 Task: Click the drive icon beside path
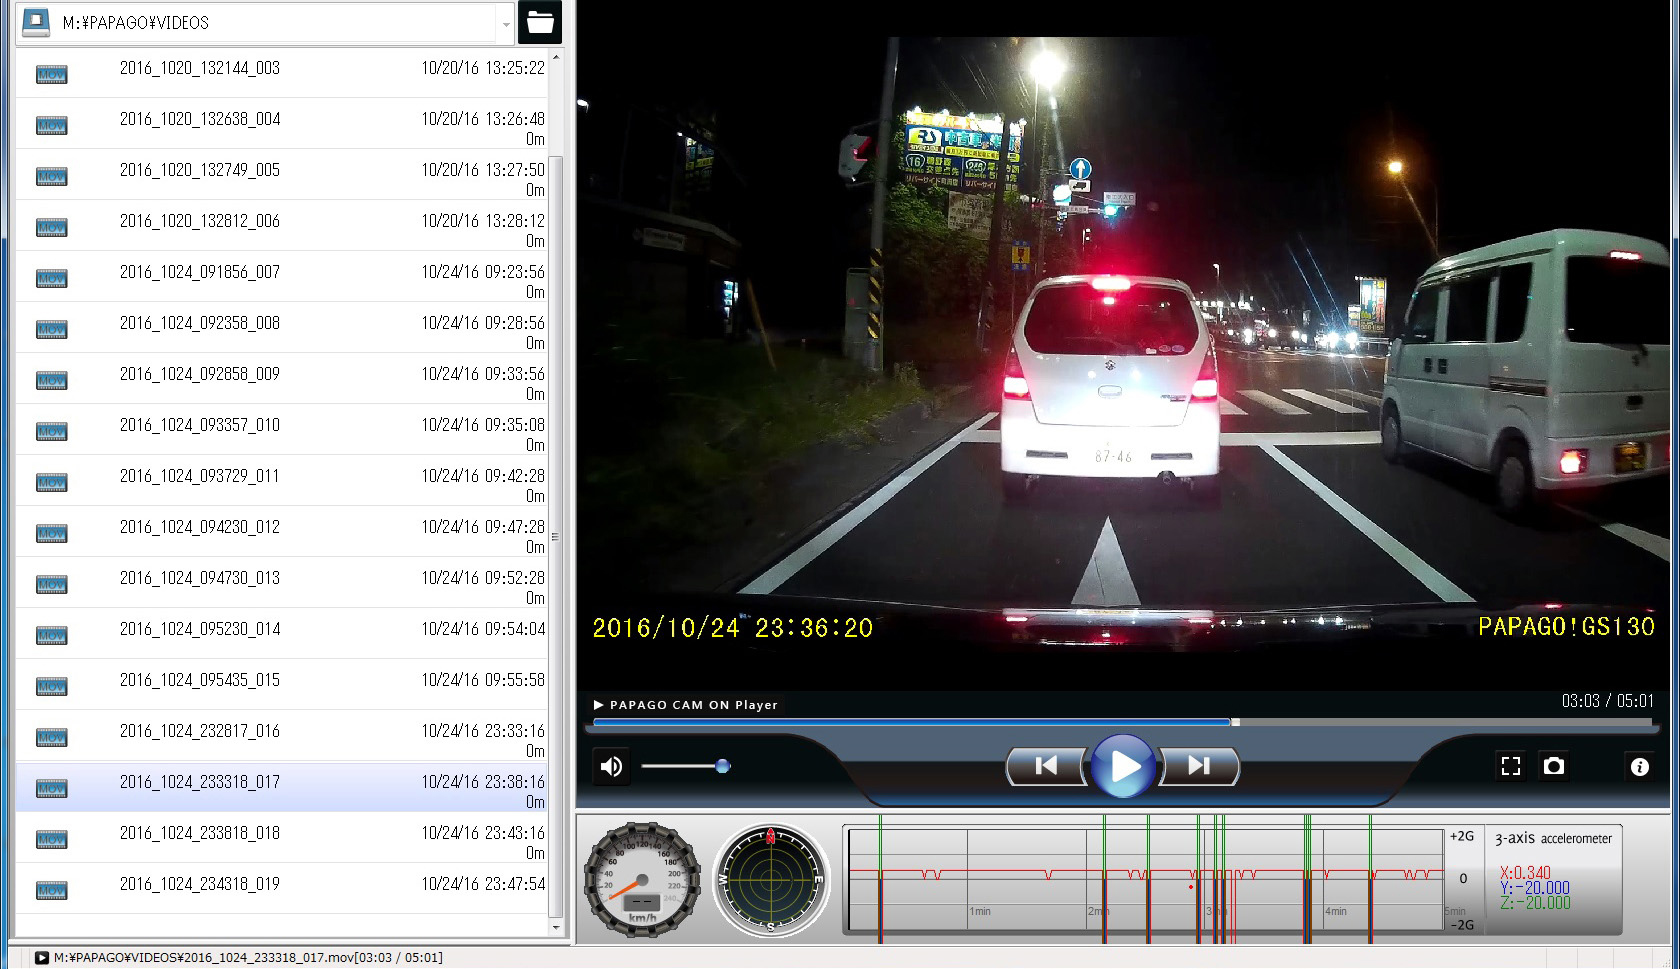pyautogui.click(x=36, y=22)
